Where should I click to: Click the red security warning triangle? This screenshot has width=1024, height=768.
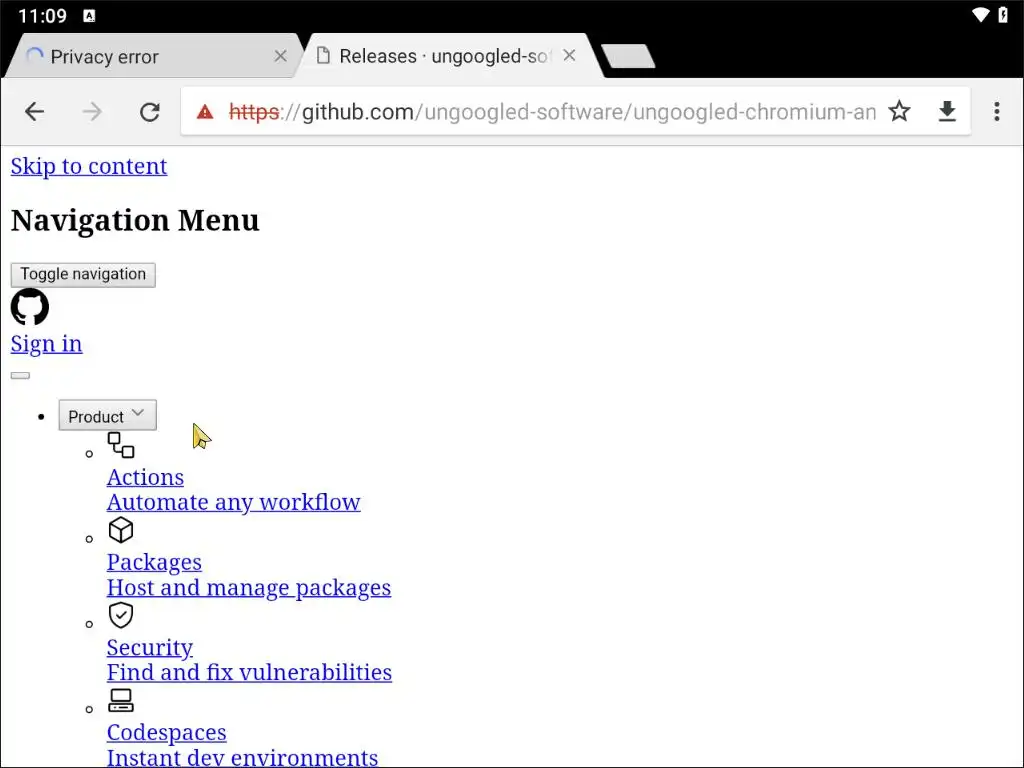point(205,112)
